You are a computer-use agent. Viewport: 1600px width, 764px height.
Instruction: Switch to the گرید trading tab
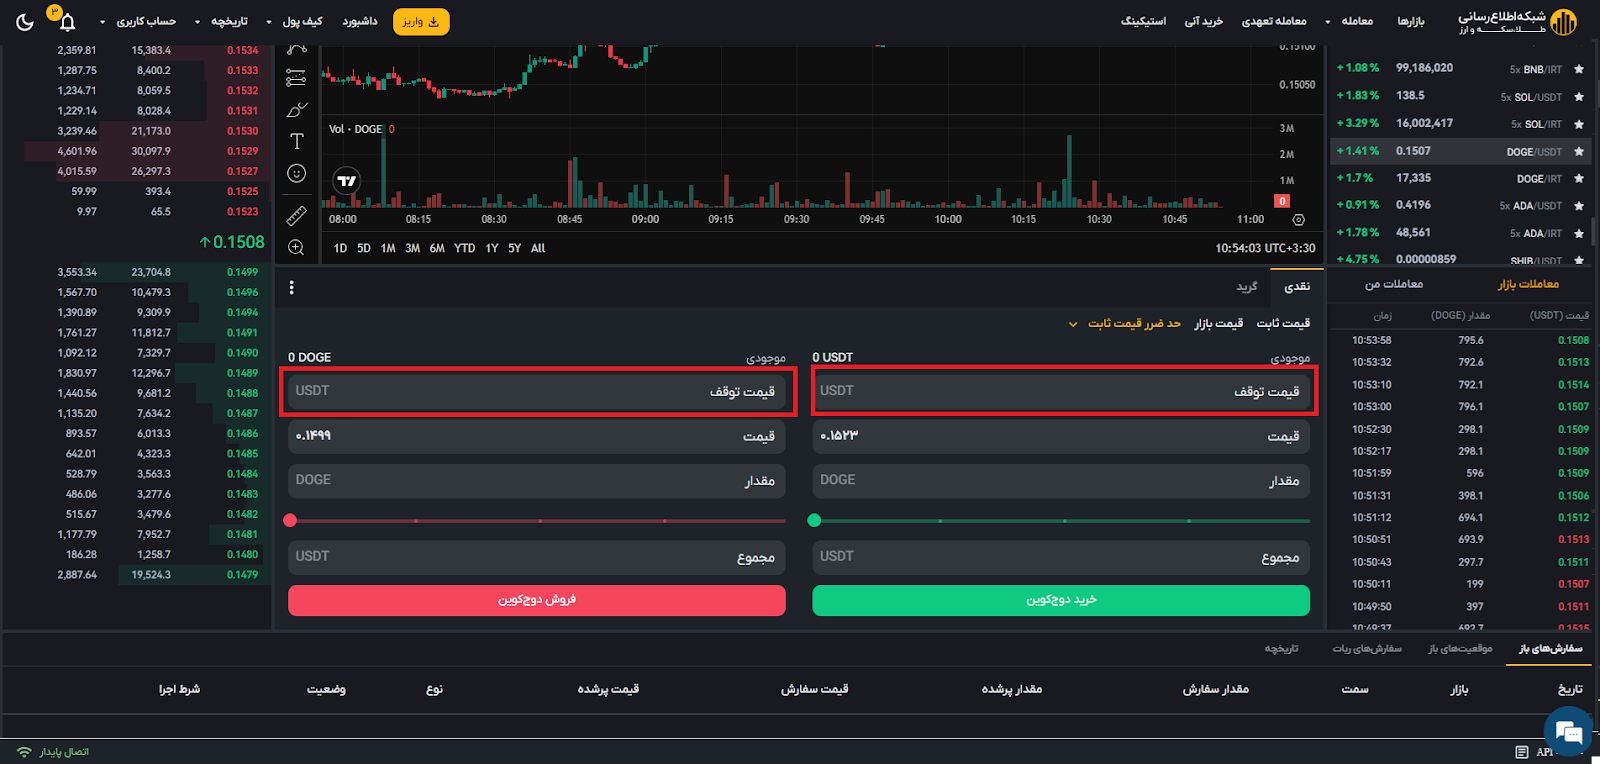pos(1246,287)
